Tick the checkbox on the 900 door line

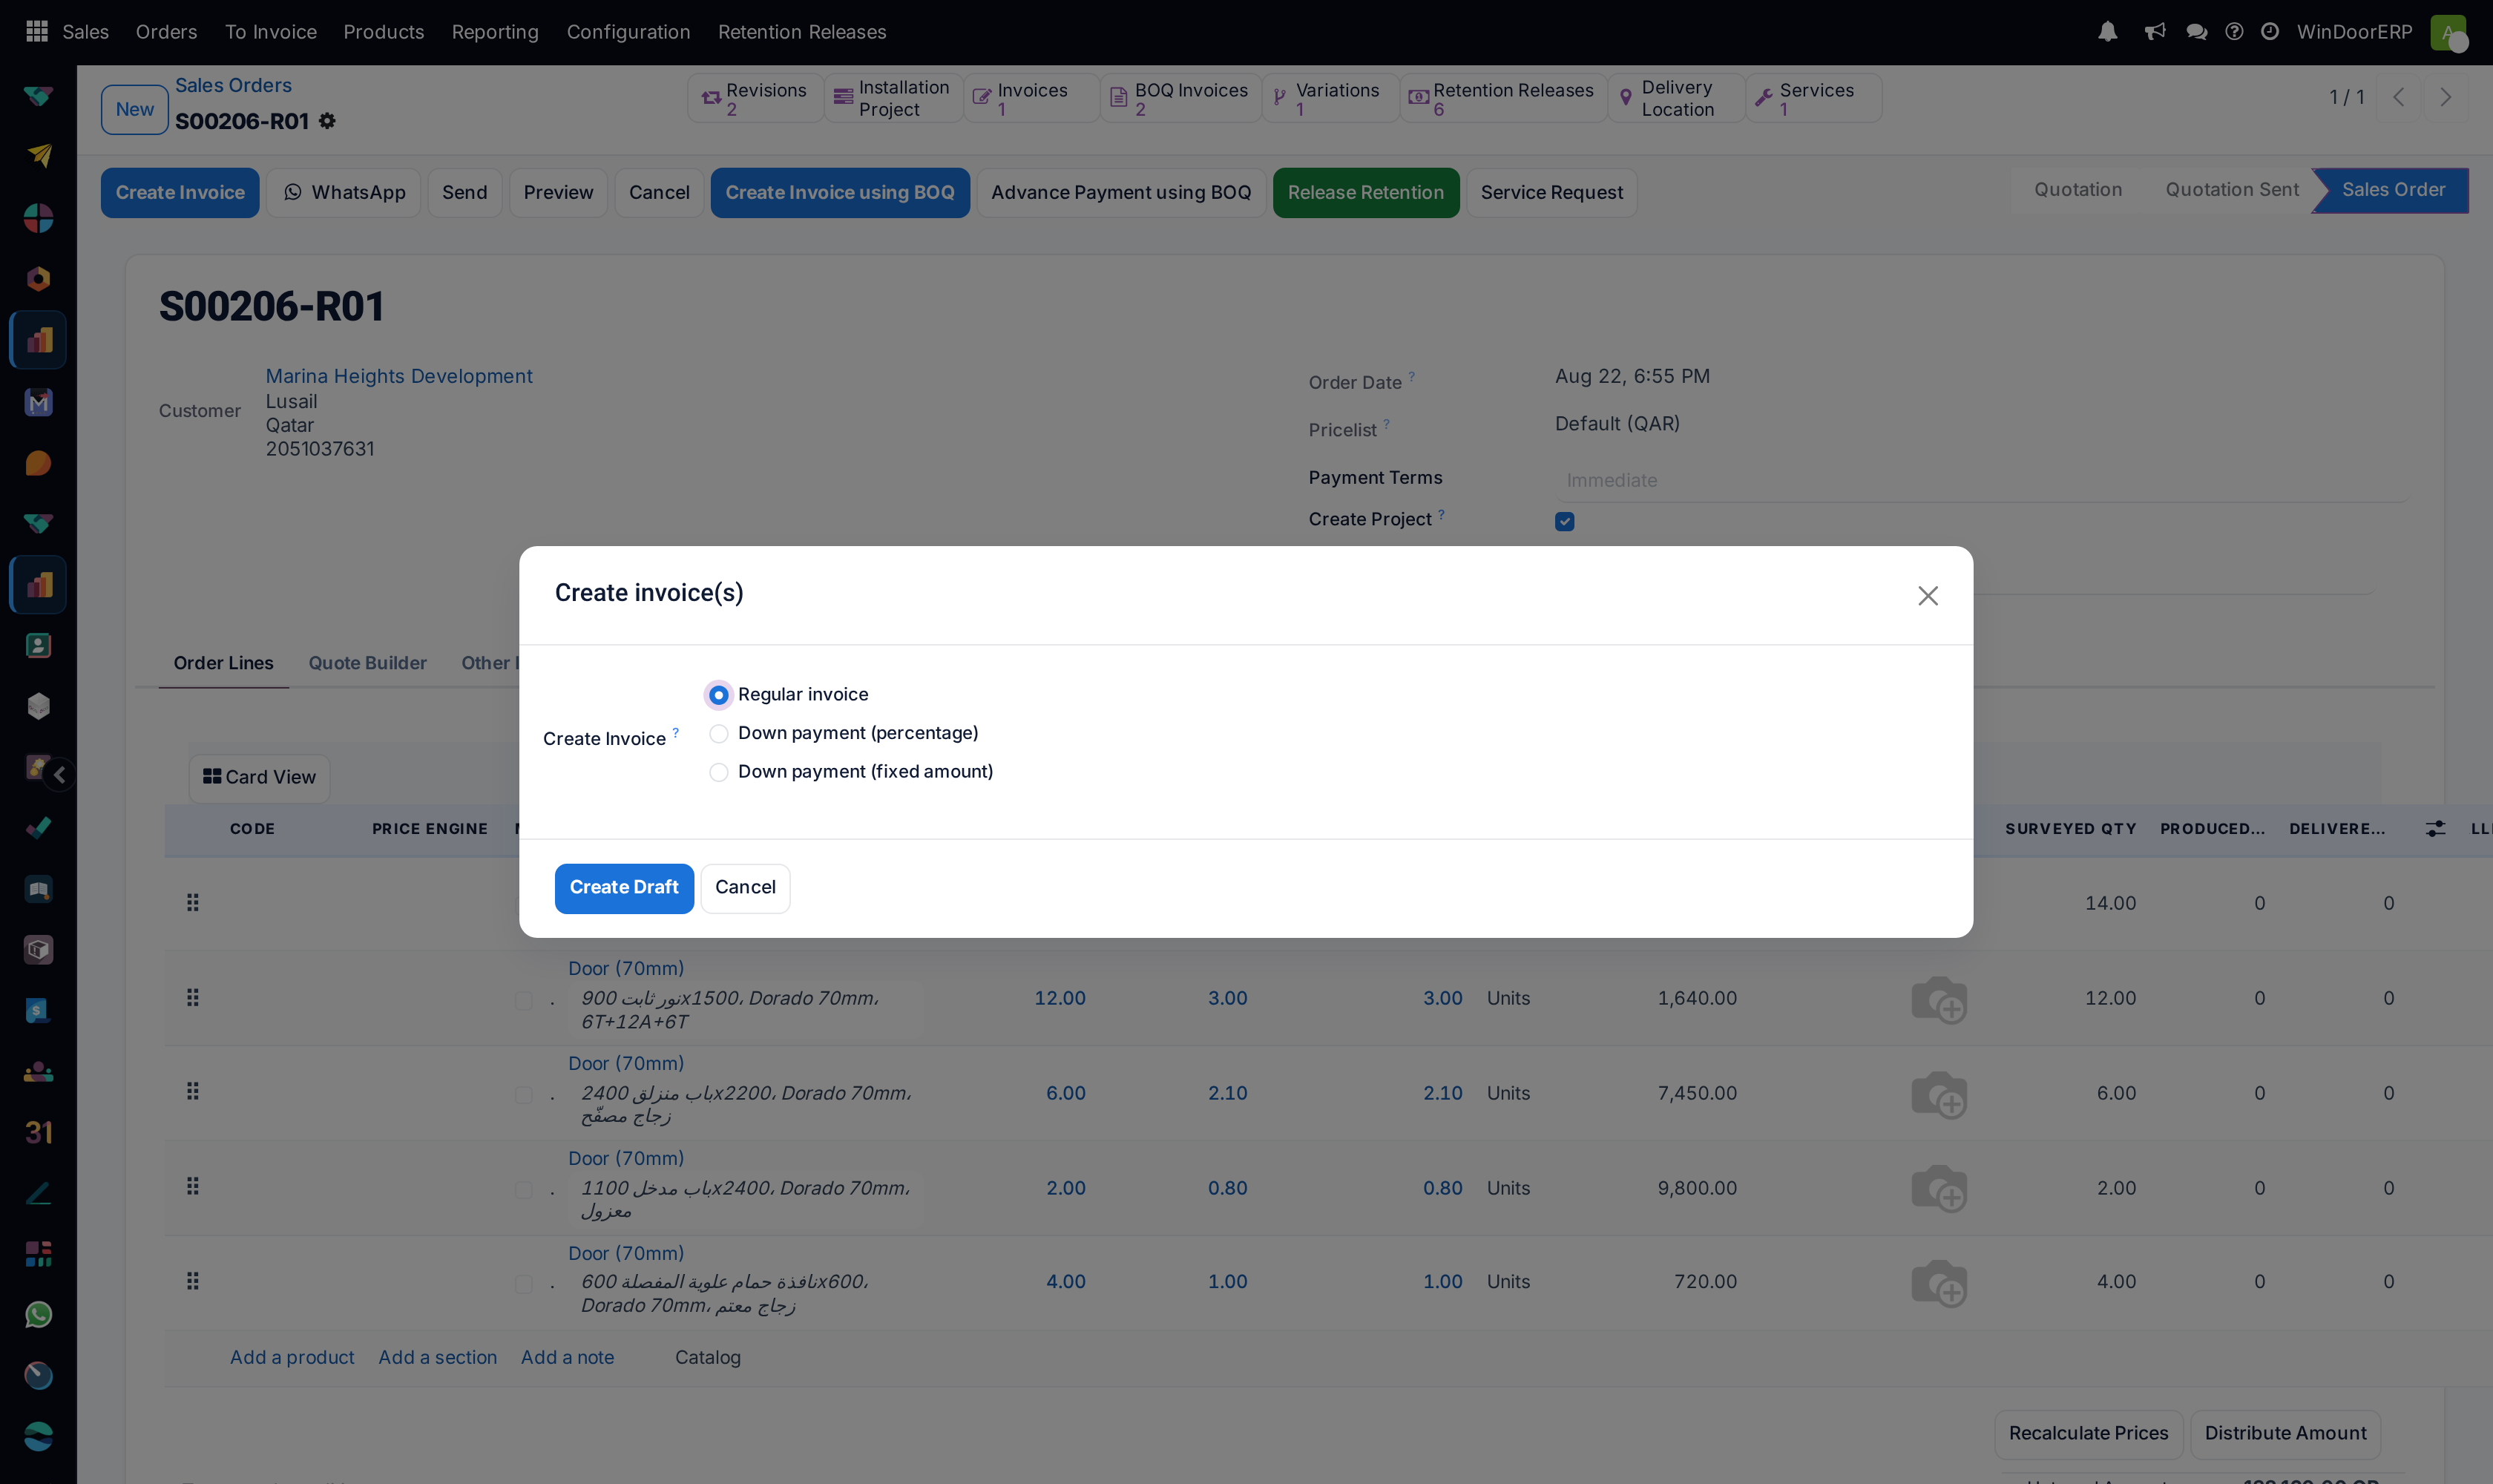coord(523,1000)
